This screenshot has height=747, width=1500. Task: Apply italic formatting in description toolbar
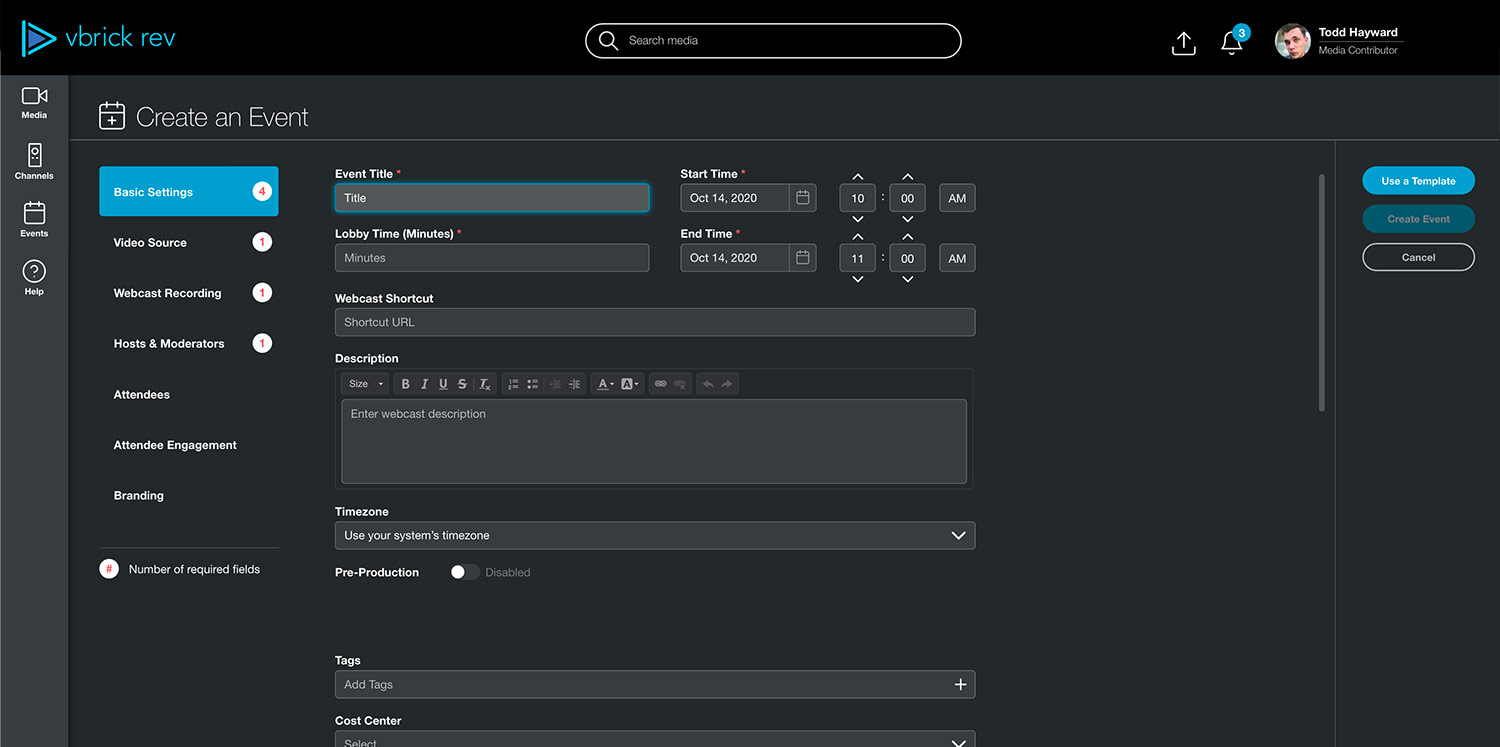(x=424, y=384)
